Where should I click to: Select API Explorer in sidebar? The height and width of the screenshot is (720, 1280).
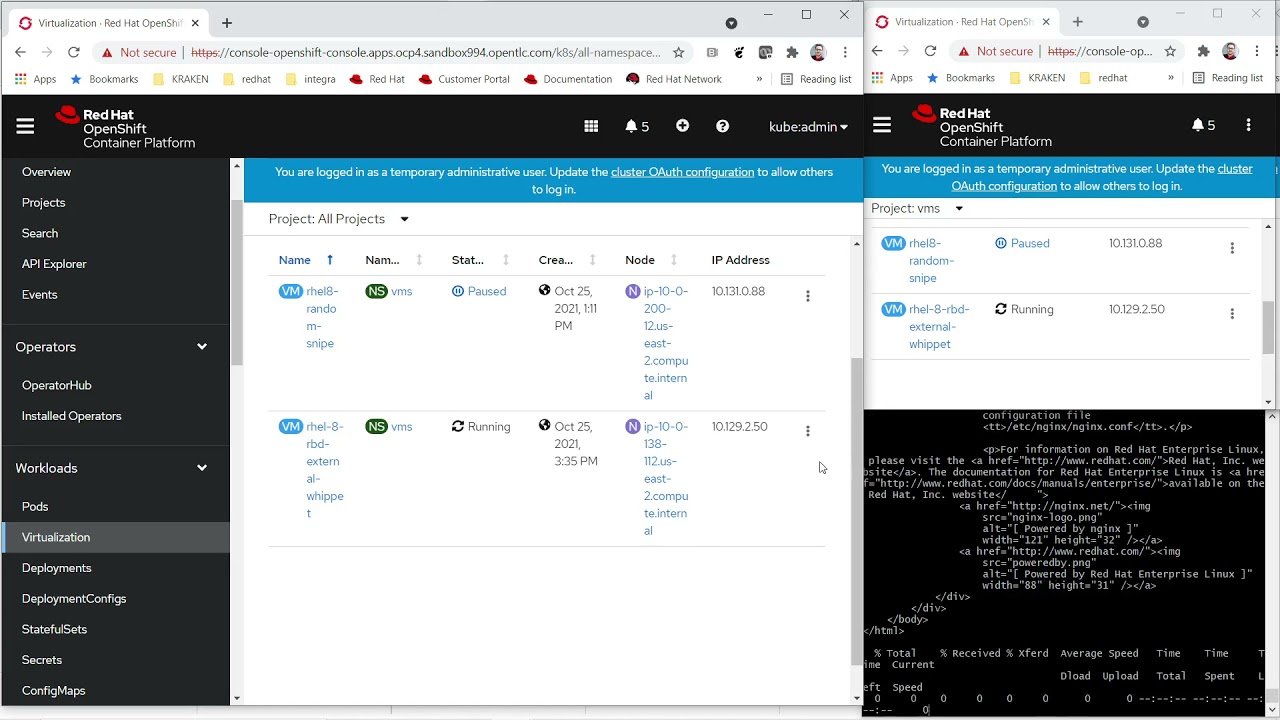coord(54,264)
